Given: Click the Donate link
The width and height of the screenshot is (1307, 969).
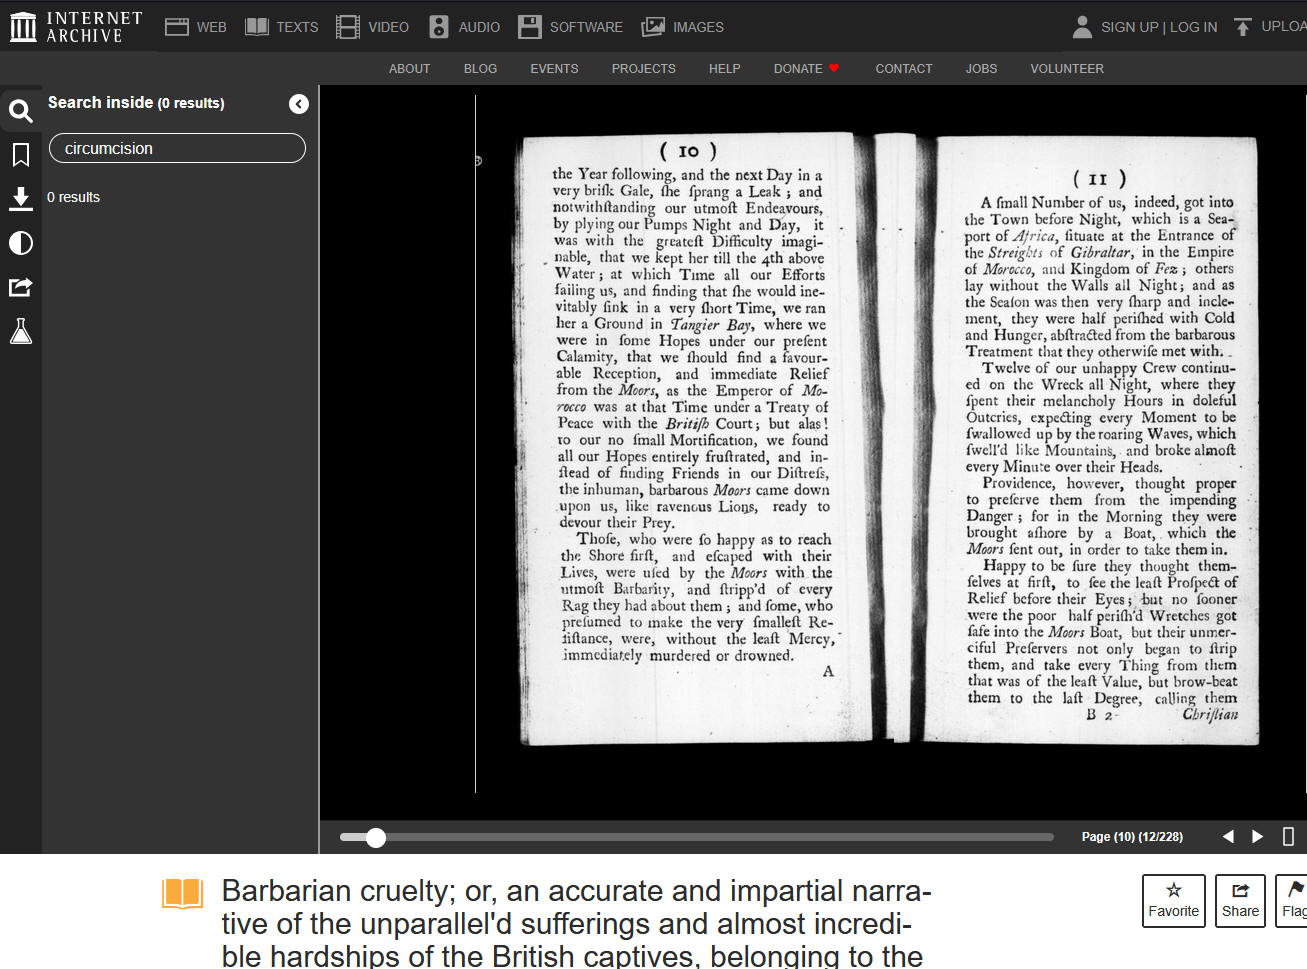Looking at the screenshot, I should point(806,68).
